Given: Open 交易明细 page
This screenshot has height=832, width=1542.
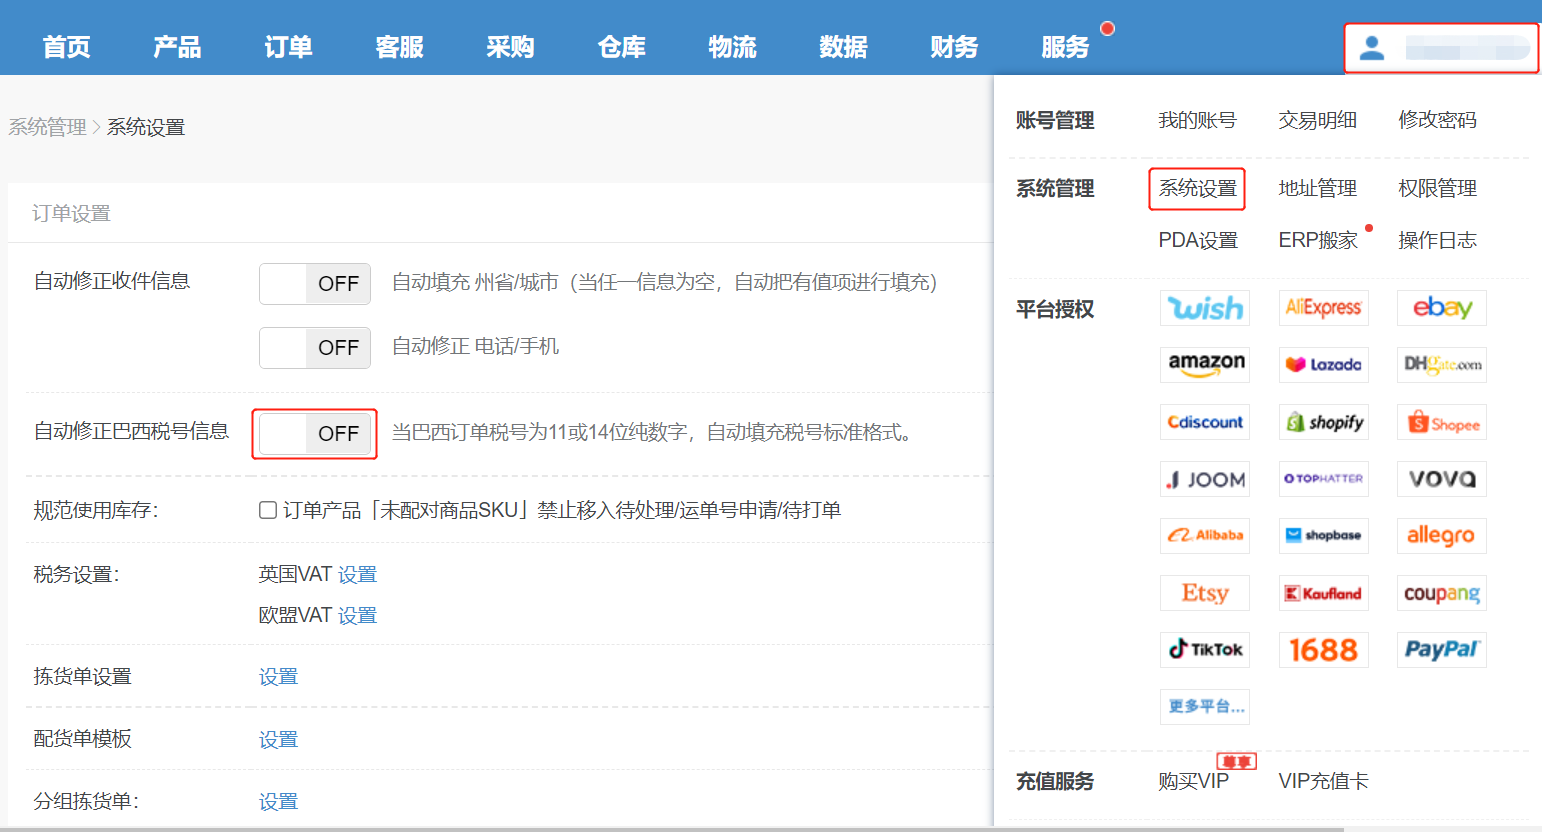Looking at the screenshot, I should (x=1317, y=120).
